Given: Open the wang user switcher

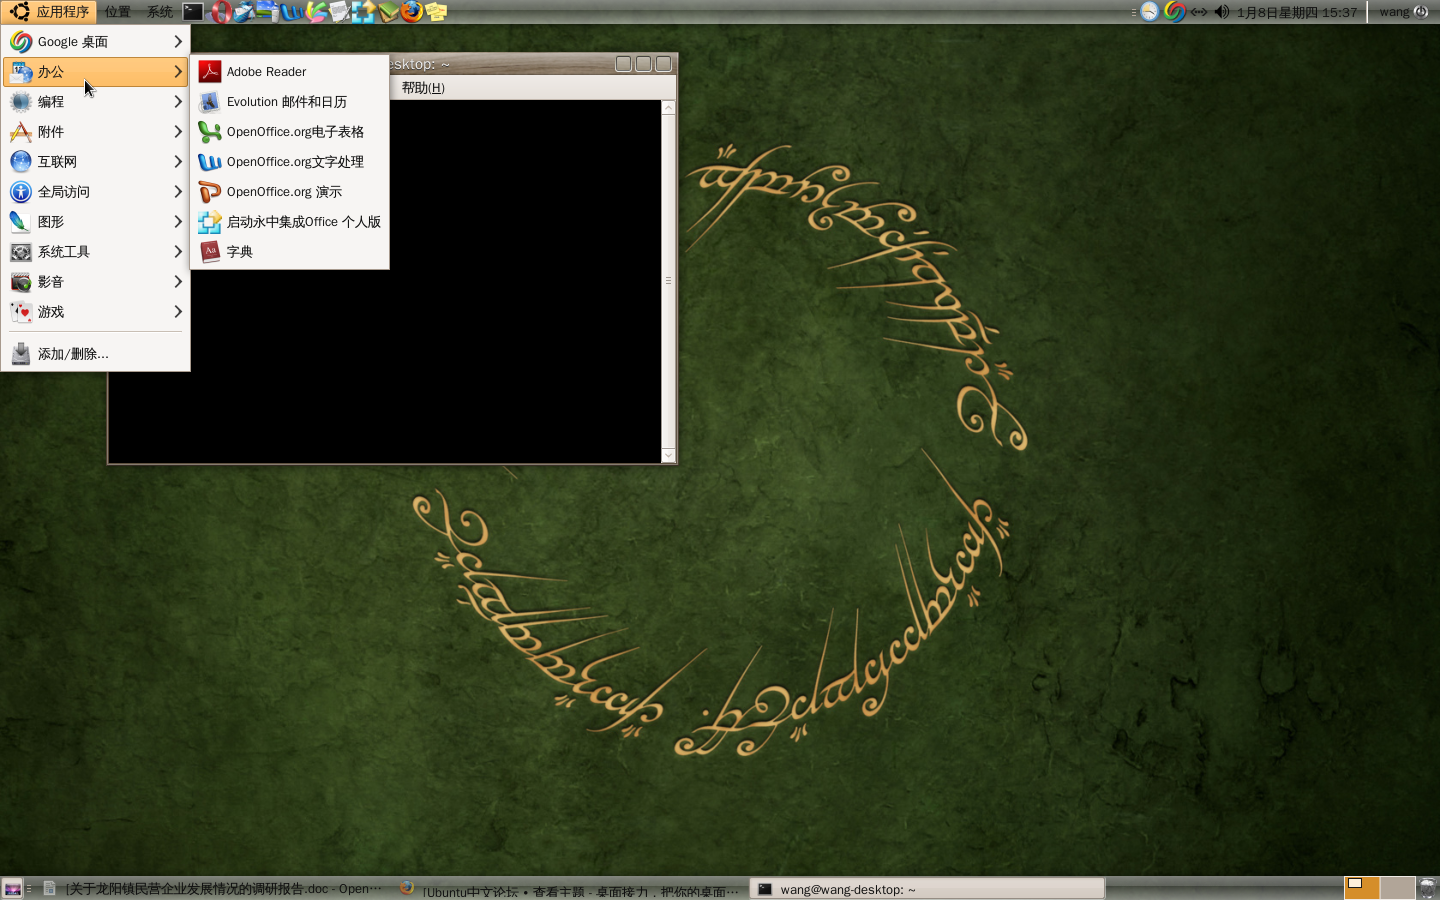Looking at the screenshot, I should [1394, 12].
